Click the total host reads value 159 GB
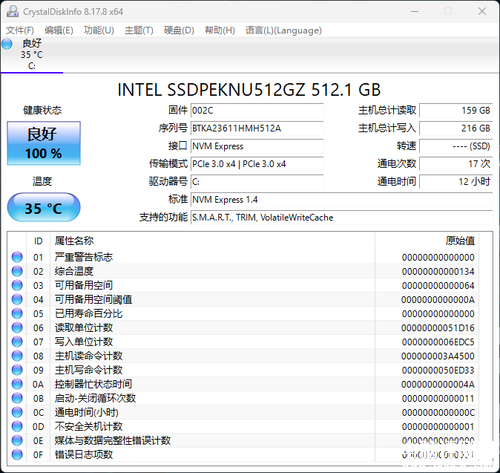Screen dimensions: 500x473 (456, 111)
